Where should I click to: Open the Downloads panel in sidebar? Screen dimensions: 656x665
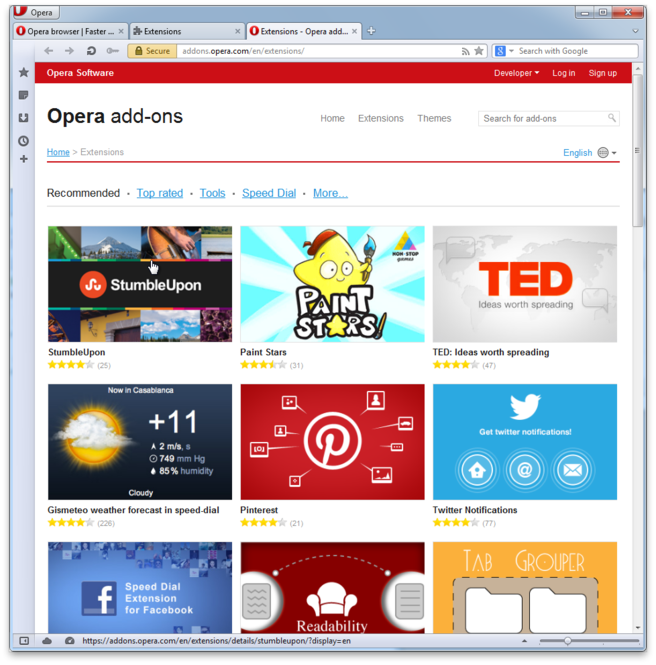coord(24,117)
